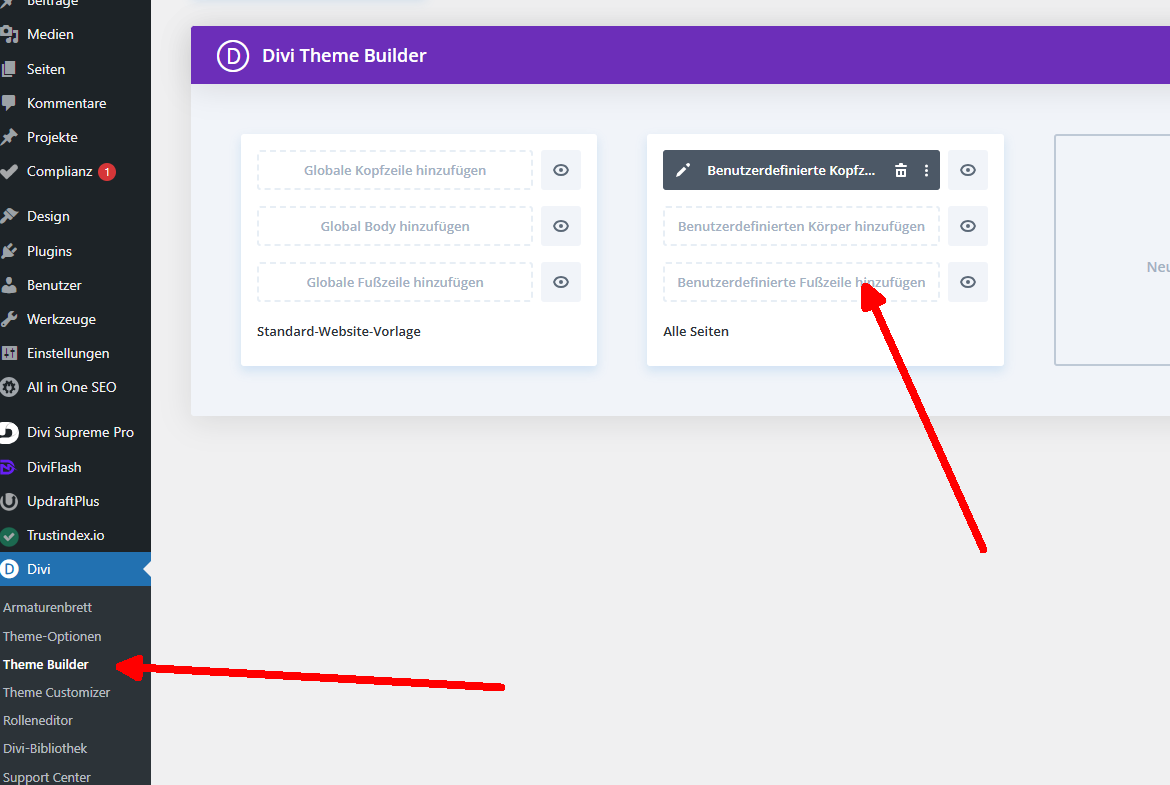
Task: Click the UpdraftPlus icon
Action: [x=9, y=501]
